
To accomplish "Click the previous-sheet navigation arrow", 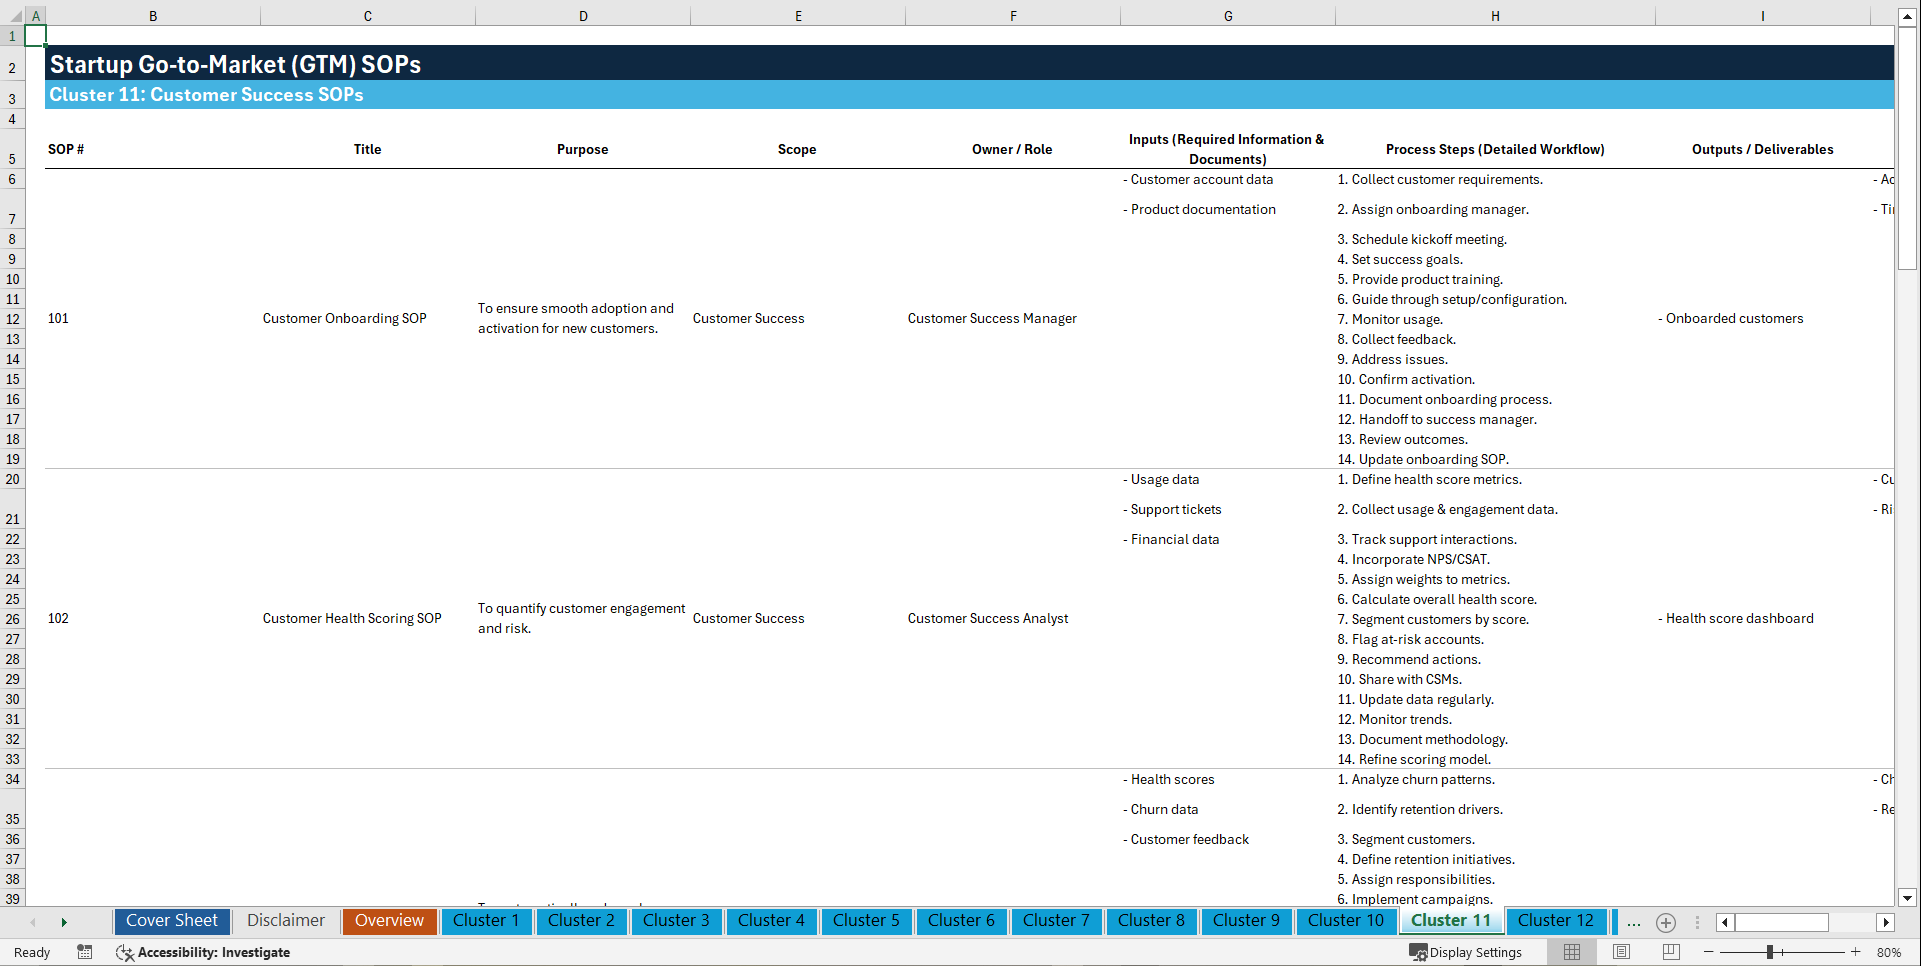I will [x=33, y=922].
